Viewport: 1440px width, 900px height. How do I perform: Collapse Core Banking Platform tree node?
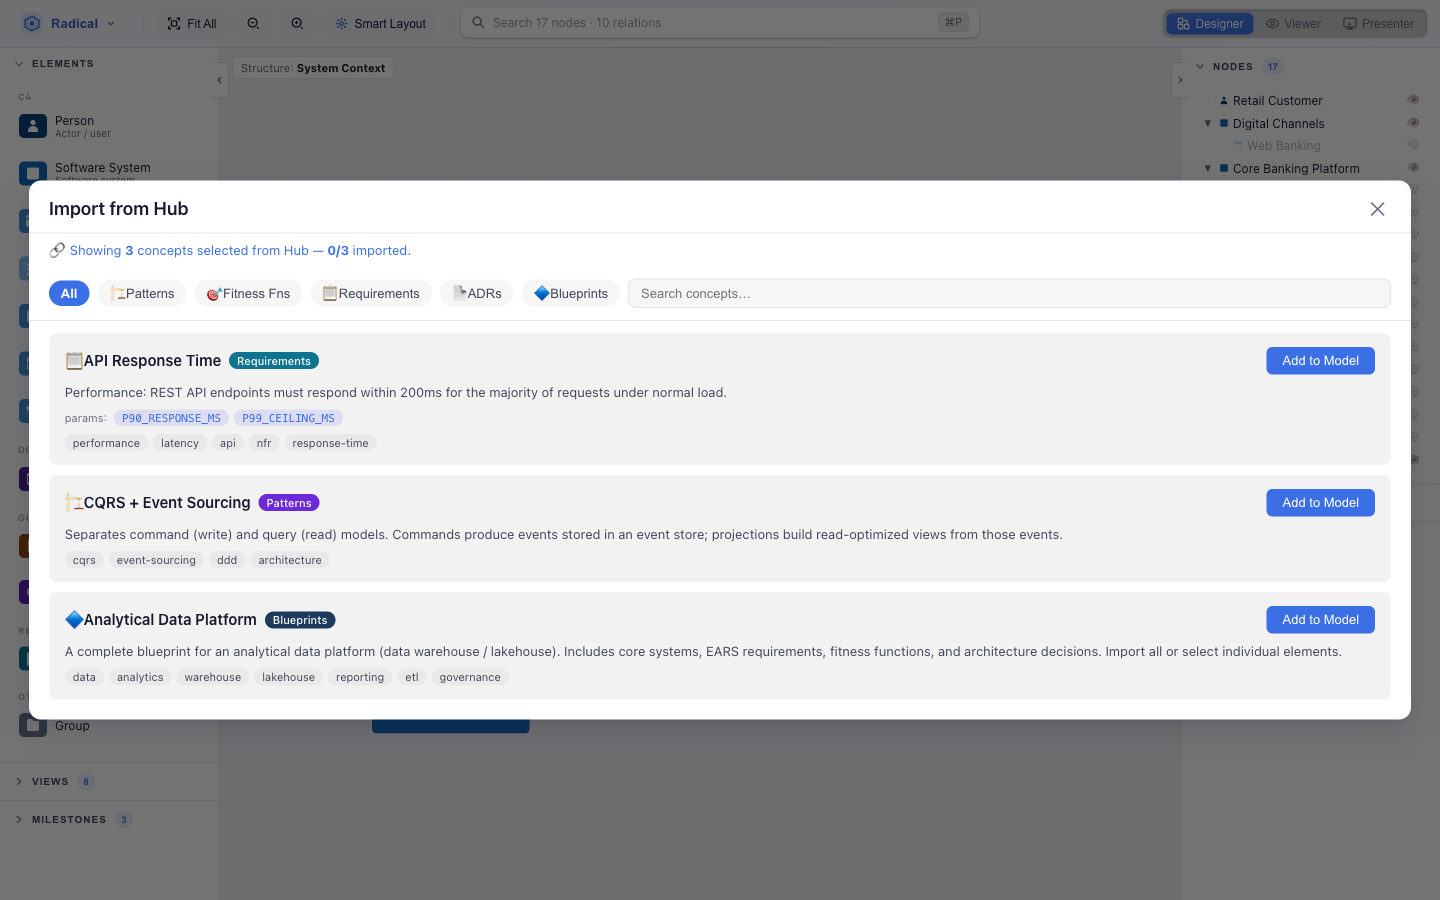click(x=1208, y=169)
